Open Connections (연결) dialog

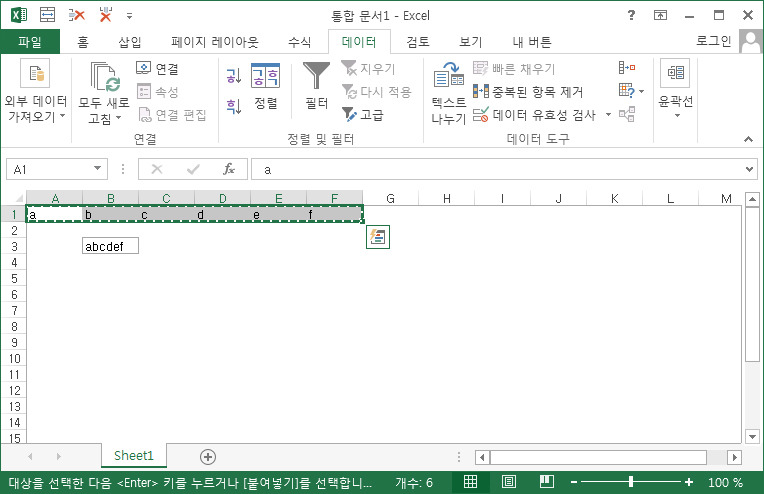pyautogui.click(x=157, y=68)
